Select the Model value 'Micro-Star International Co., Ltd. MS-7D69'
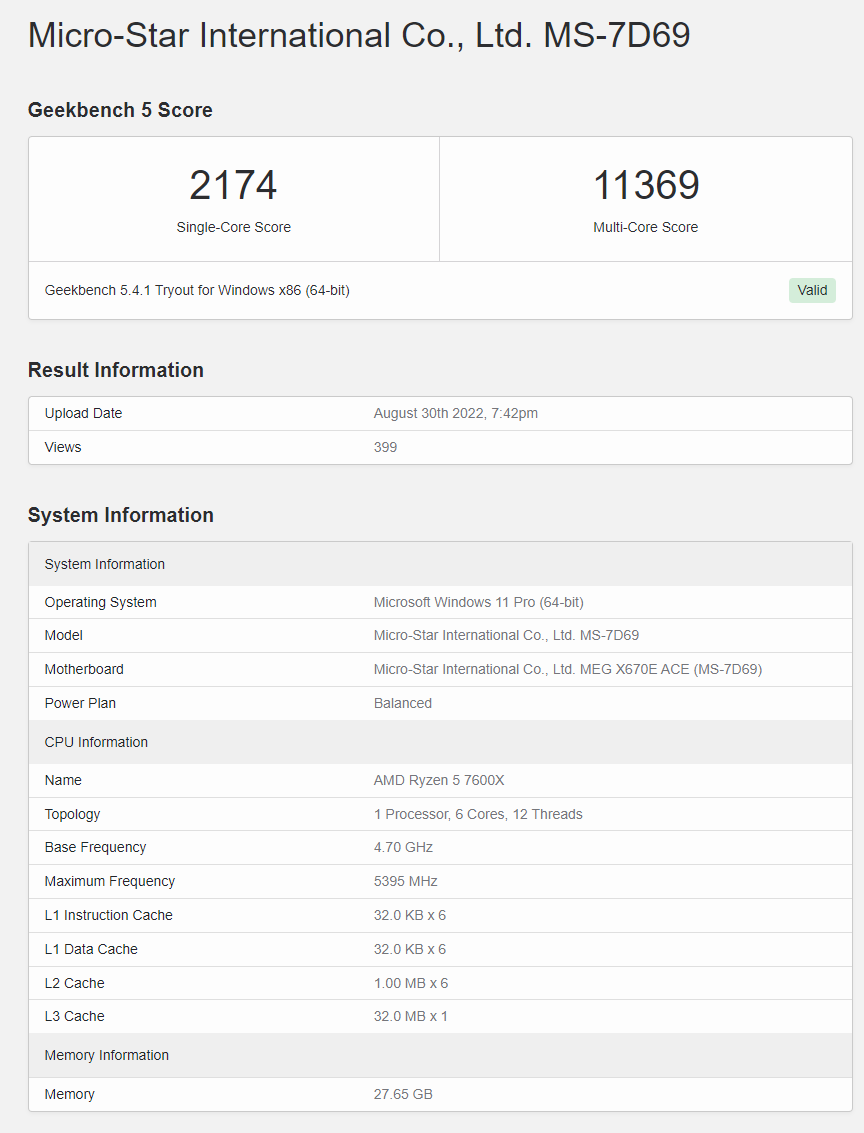 pos(506,635)
